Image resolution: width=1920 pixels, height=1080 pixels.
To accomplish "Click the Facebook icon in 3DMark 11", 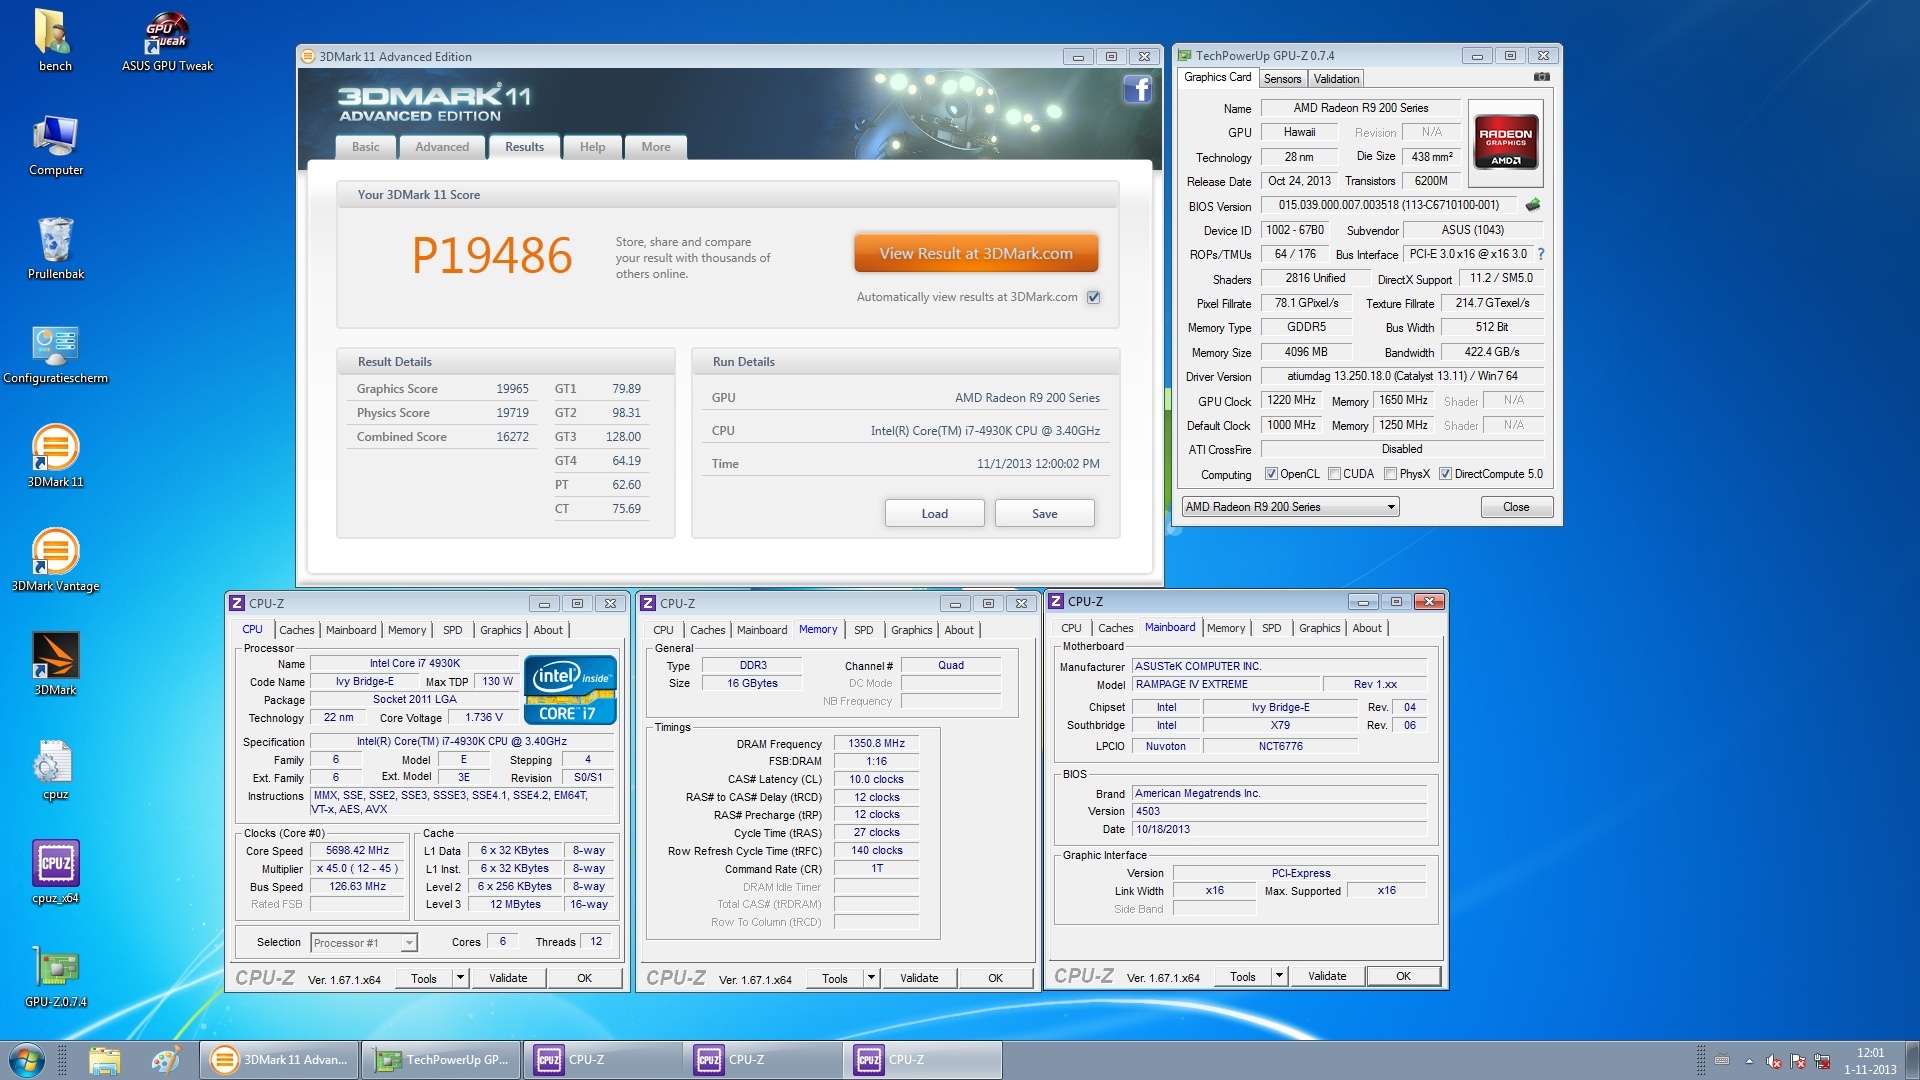I will (1137, 90).
